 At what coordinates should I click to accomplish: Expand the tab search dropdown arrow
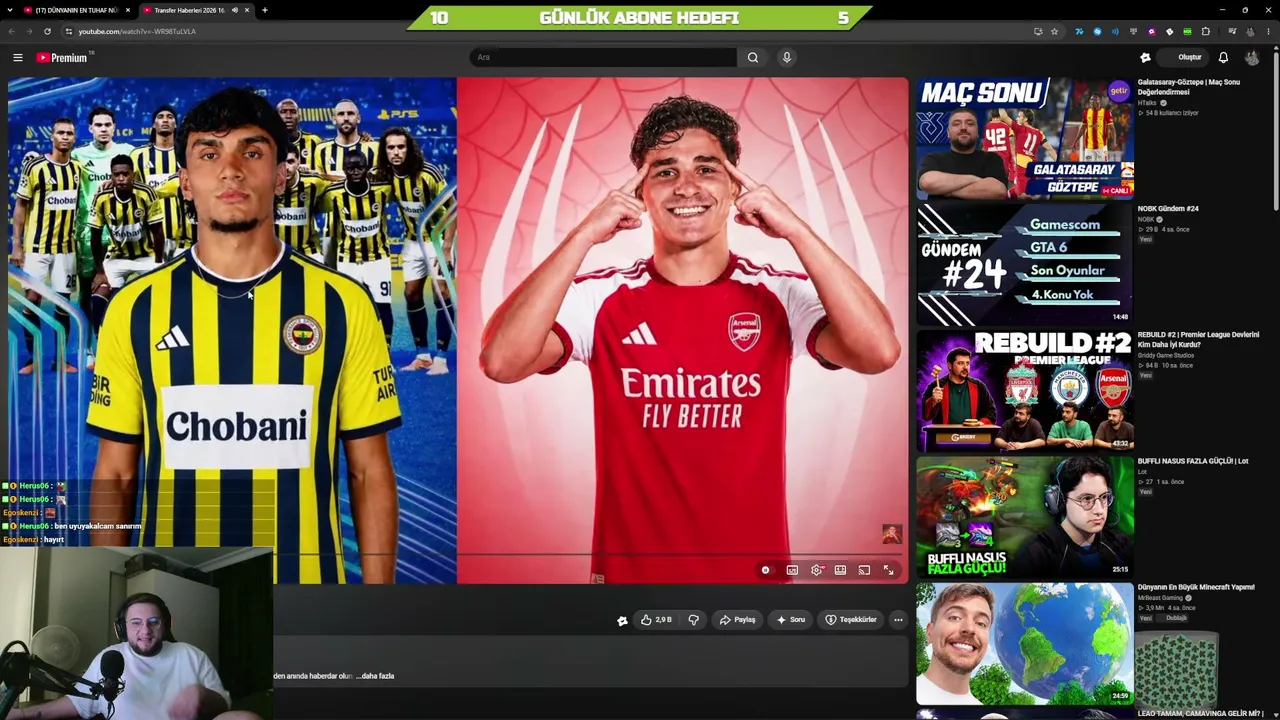point(12,10)
